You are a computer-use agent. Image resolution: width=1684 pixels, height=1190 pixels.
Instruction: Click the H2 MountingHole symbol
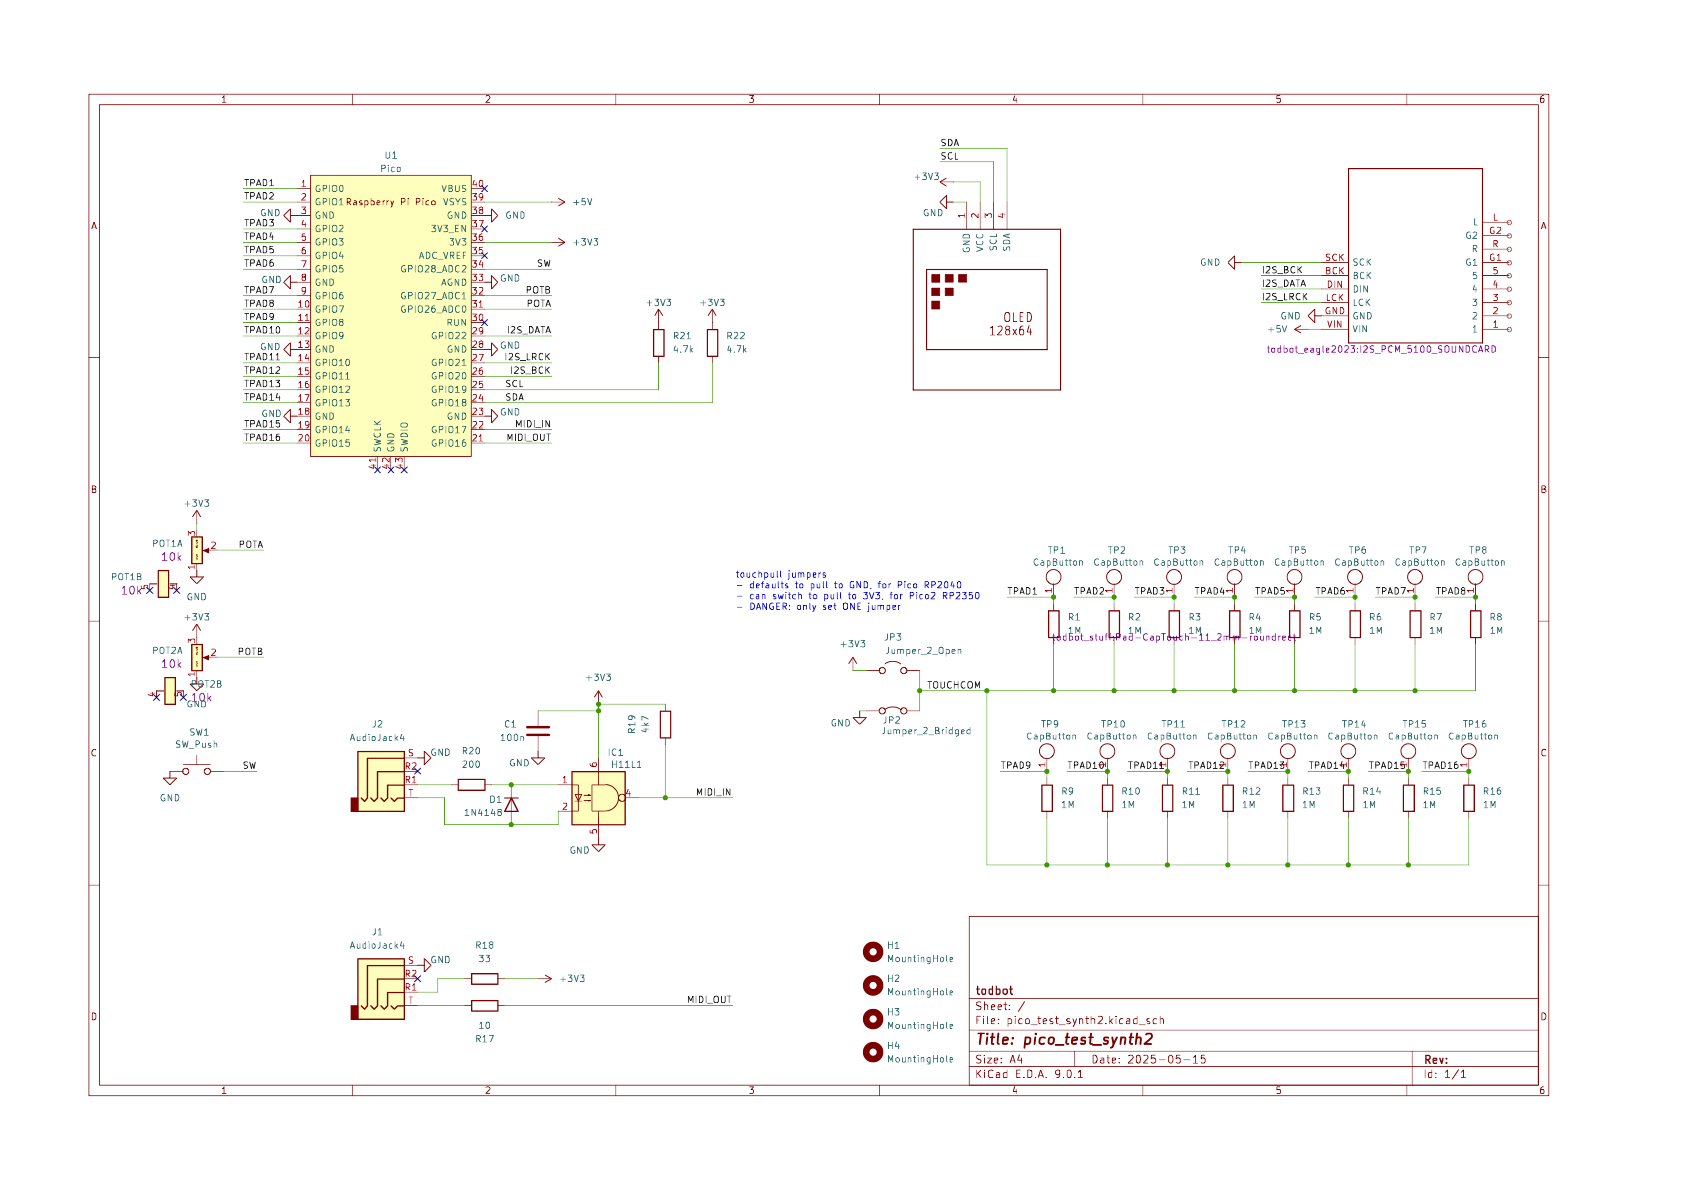pos(873,985)
